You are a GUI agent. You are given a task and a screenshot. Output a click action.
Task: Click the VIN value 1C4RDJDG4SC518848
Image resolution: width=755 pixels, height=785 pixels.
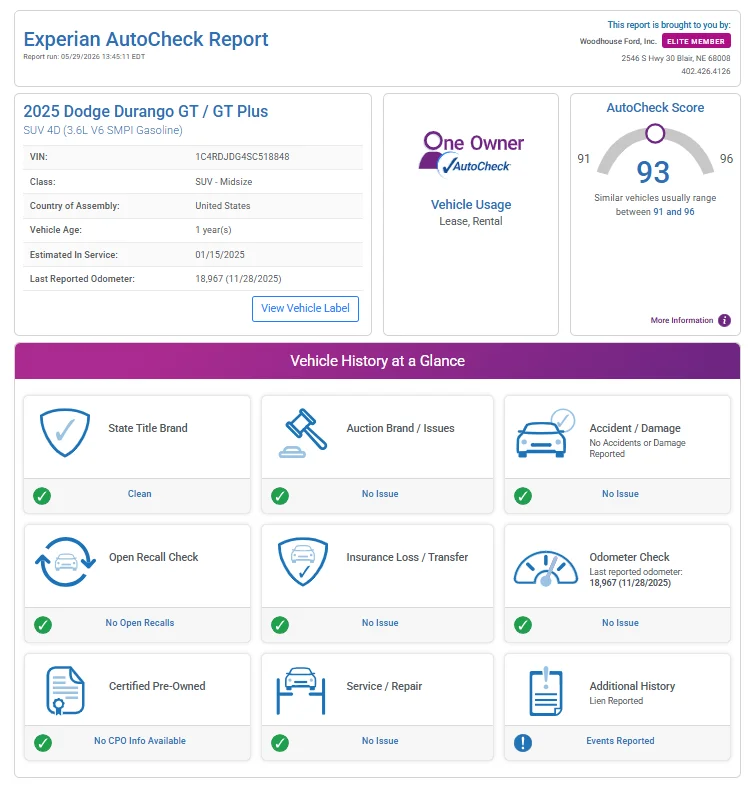pos(242,157)
